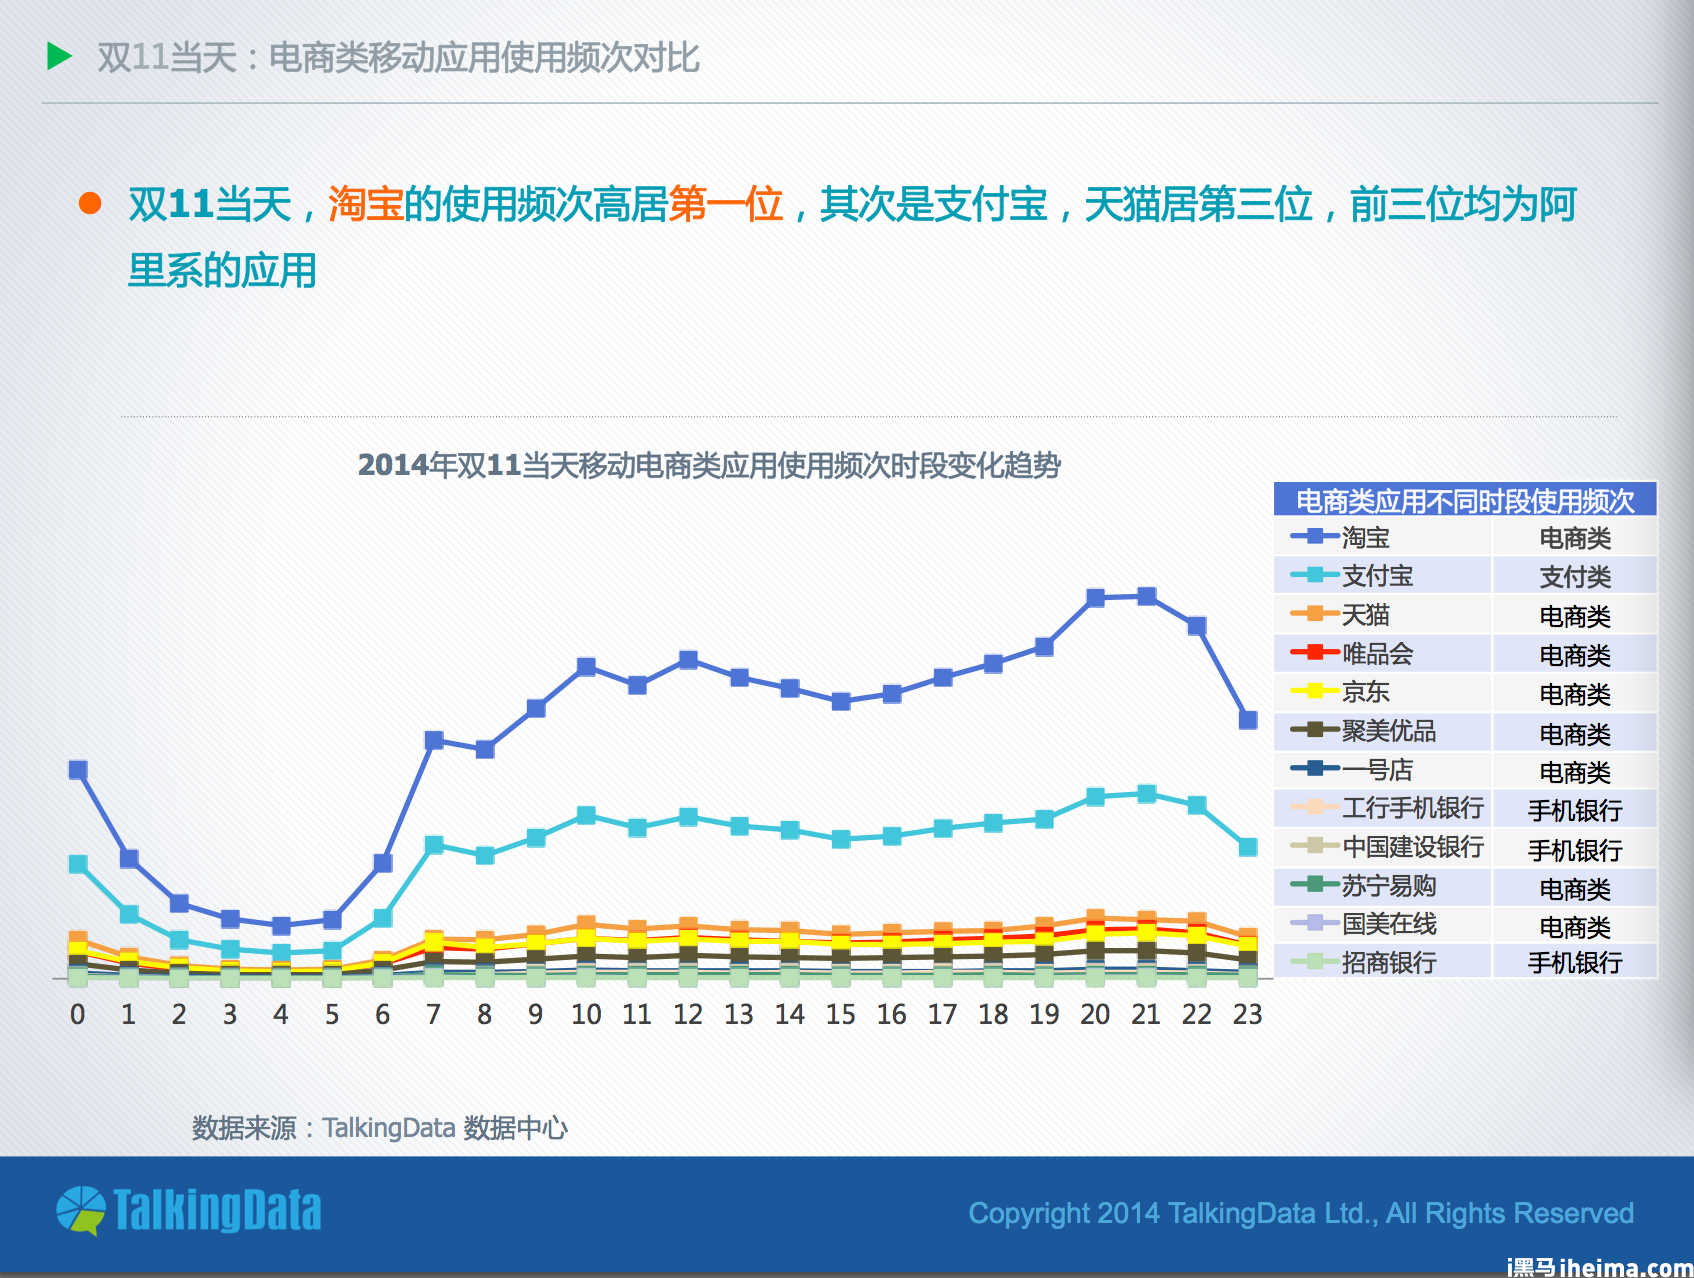Viewport: 1694px width, 1278px height.
Task: Click the 工行手机银行 legend label
Action: 1413,808
